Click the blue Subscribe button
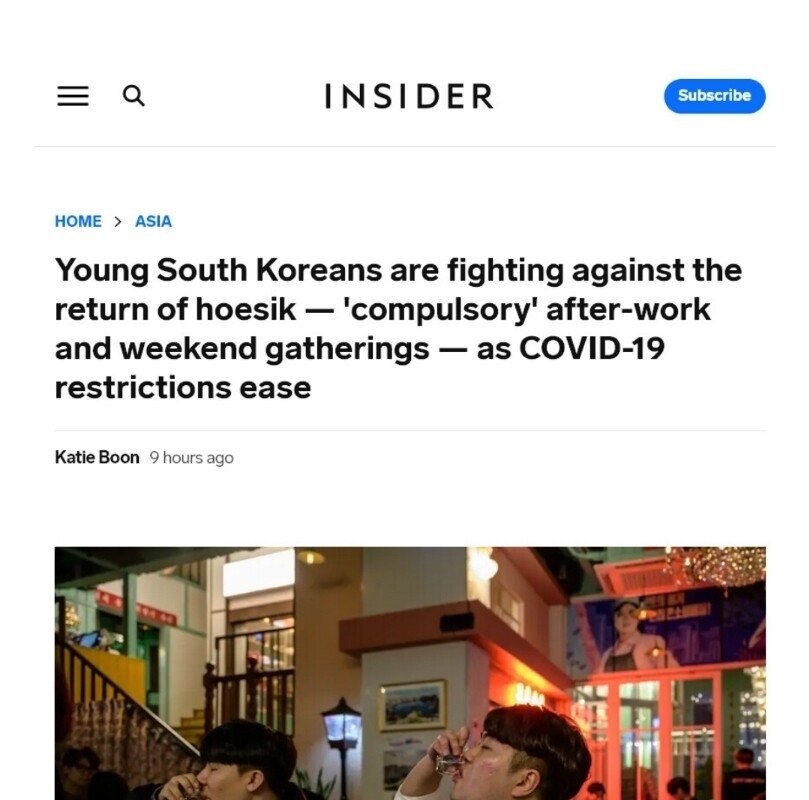809x800 pixels. click(x=715, y=96)
